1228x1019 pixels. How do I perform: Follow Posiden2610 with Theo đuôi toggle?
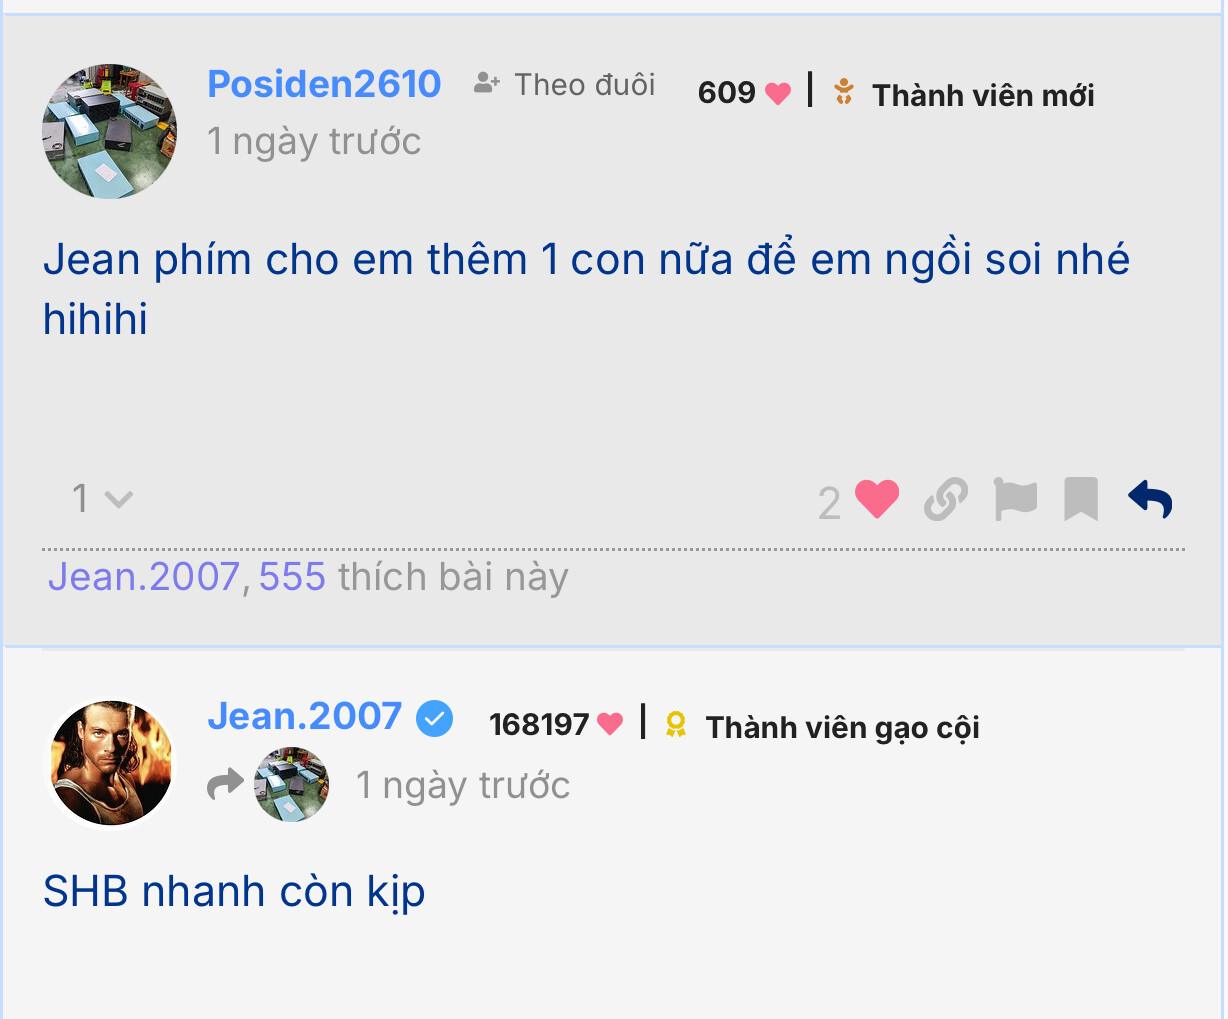coord(565,84)
